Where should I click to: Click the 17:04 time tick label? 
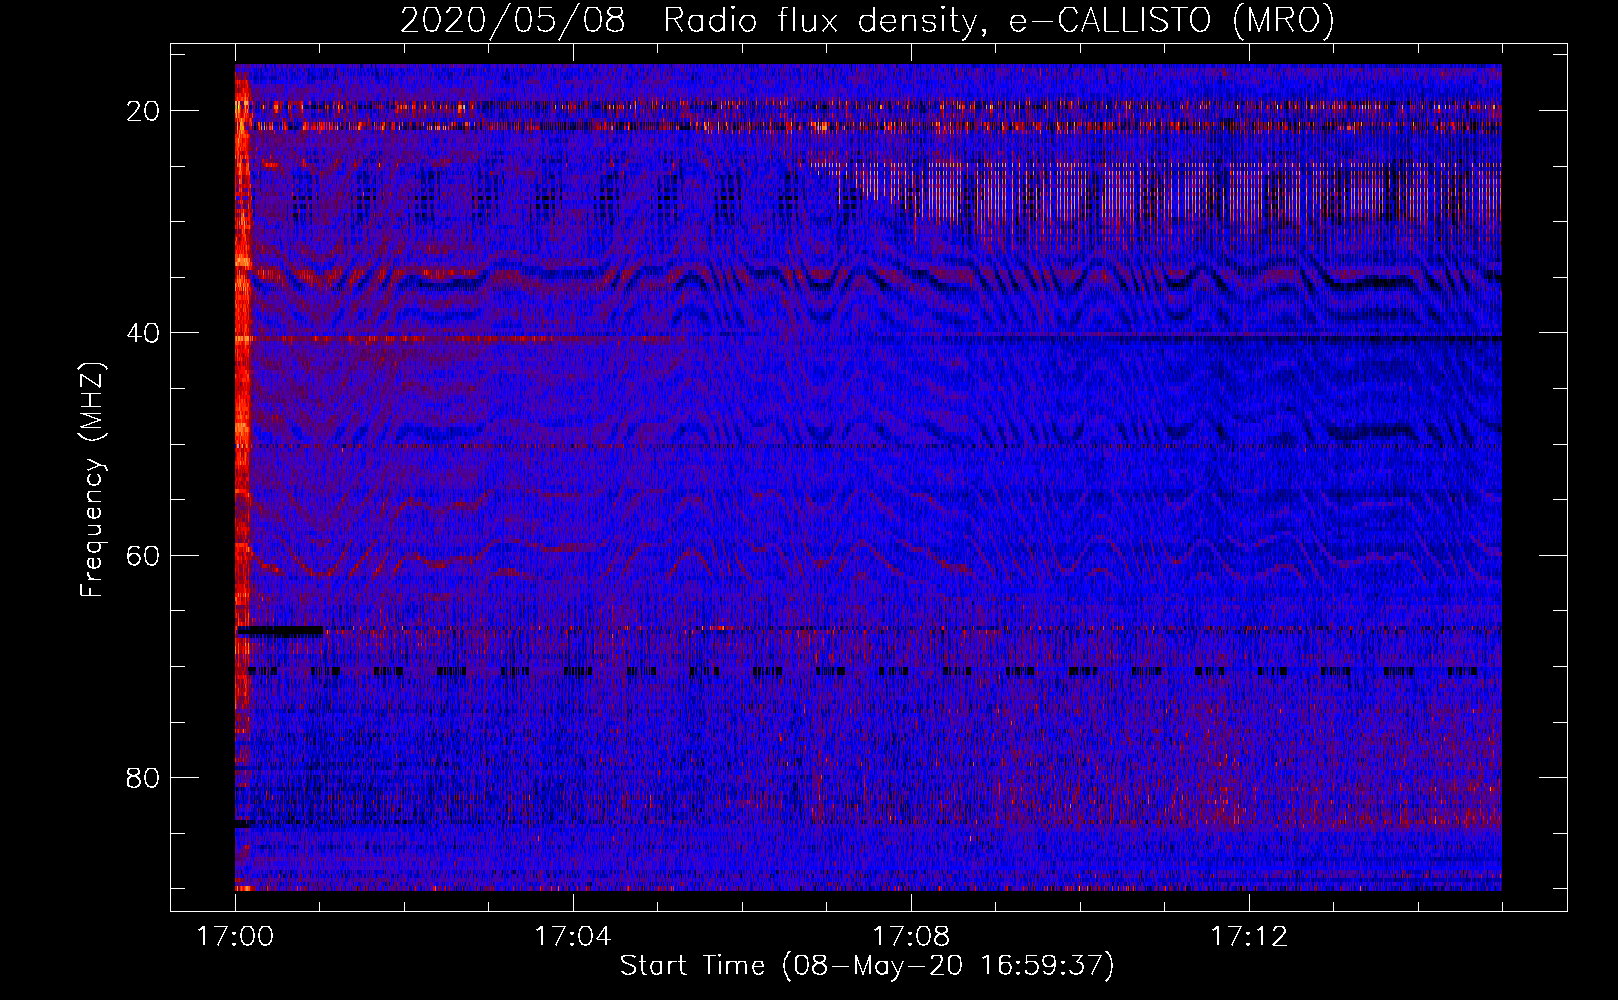coord(573,937)
